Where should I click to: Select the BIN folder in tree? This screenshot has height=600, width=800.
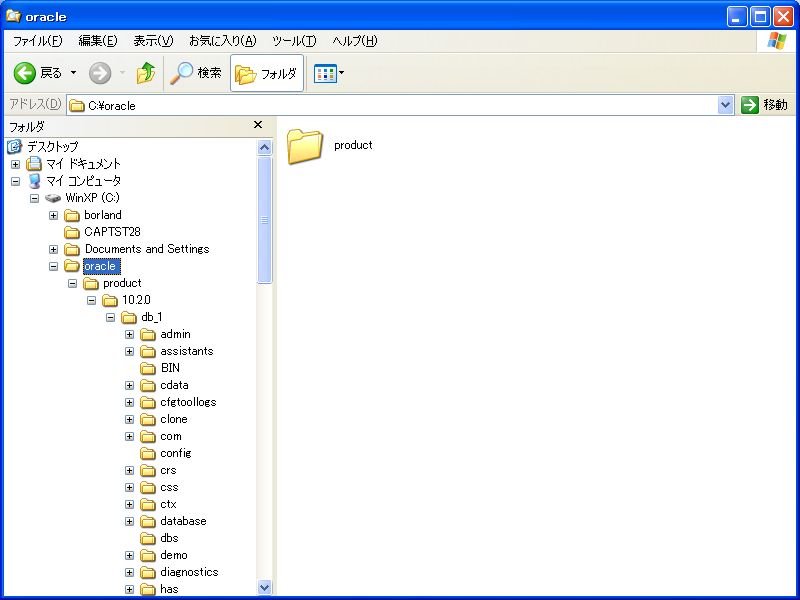click(x=169, y=368)
